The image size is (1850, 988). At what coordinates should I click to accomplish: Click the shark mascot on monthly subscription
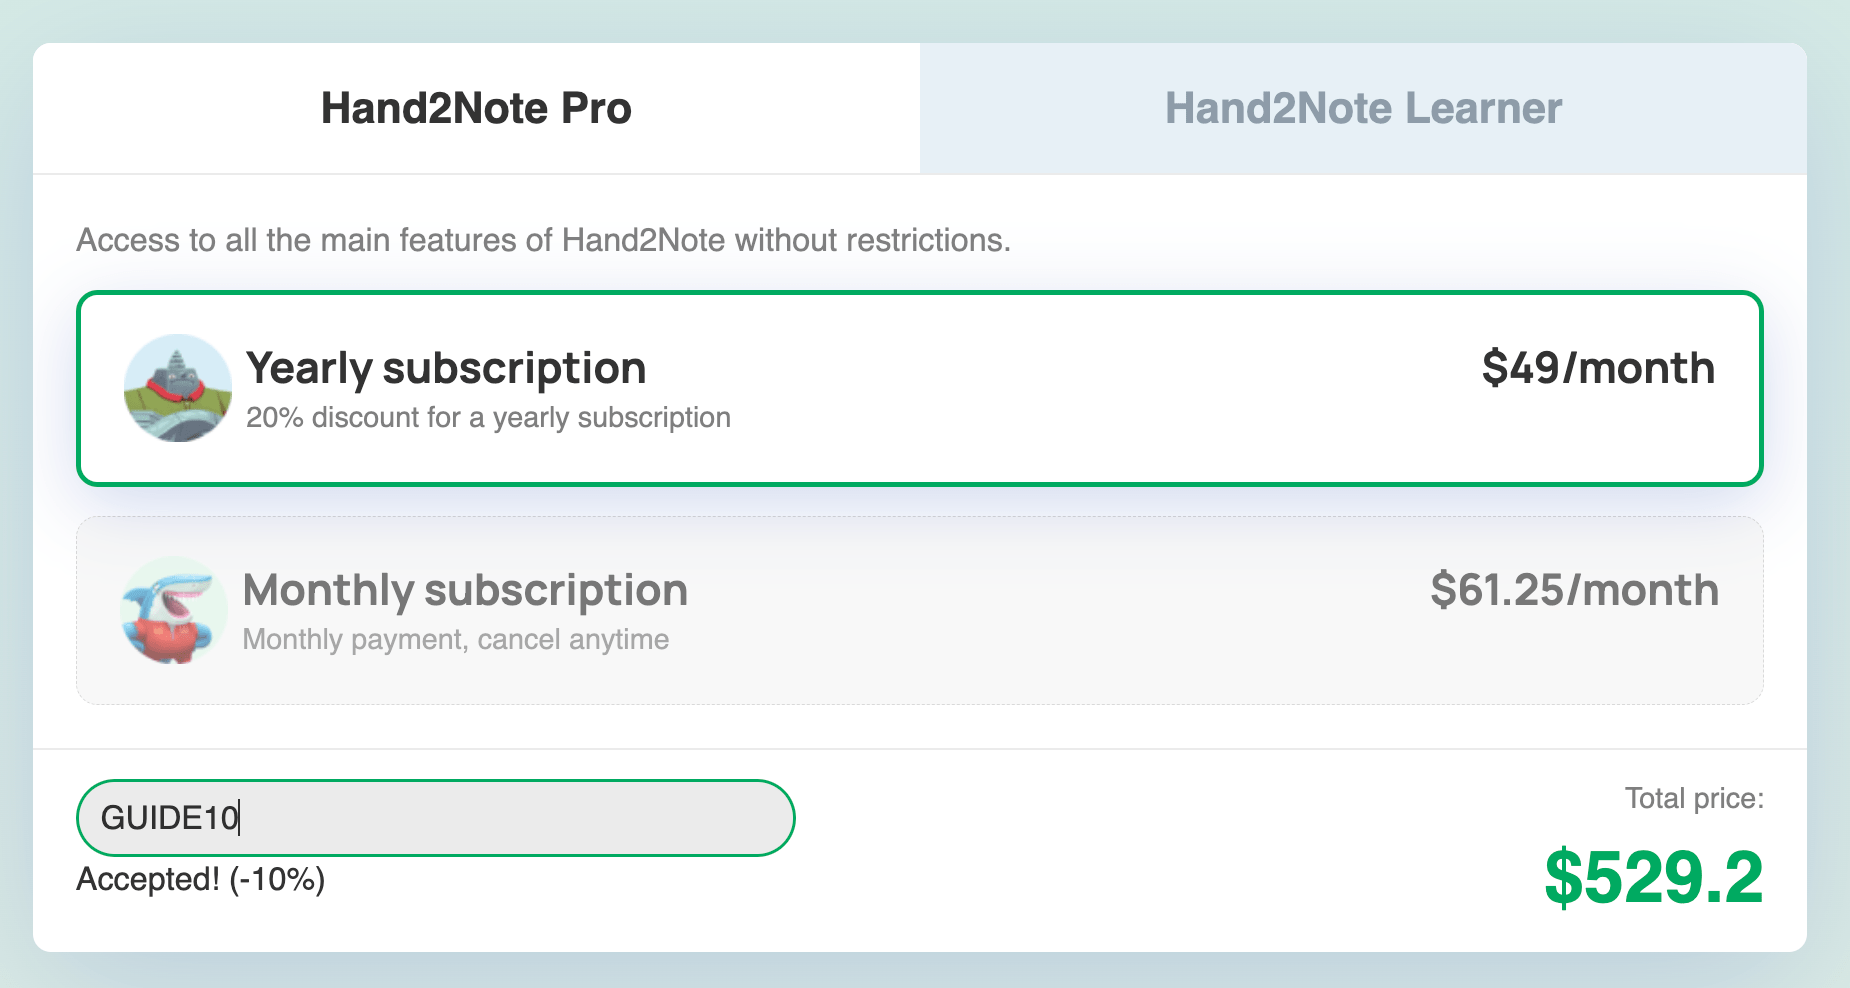[x=172, y=609]
